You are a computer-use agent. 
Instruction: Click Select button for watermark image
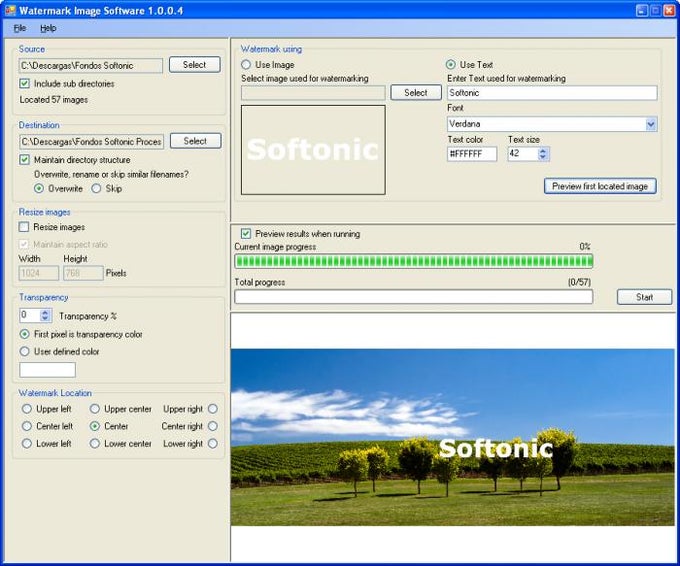415,92
